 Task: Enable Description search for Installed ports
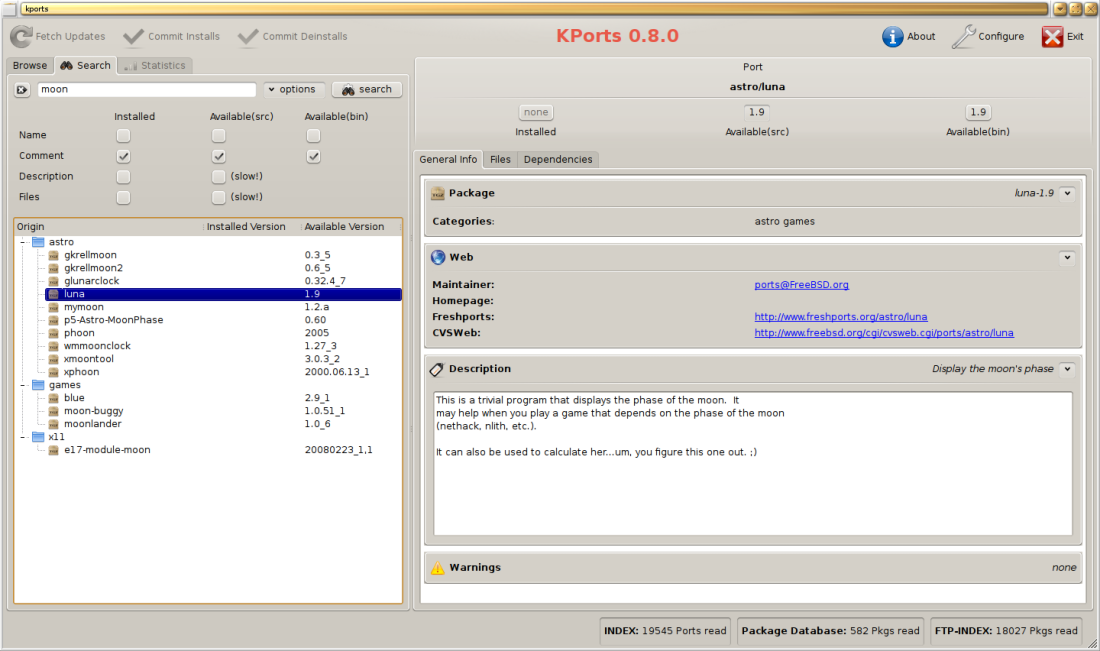(123, 177)
